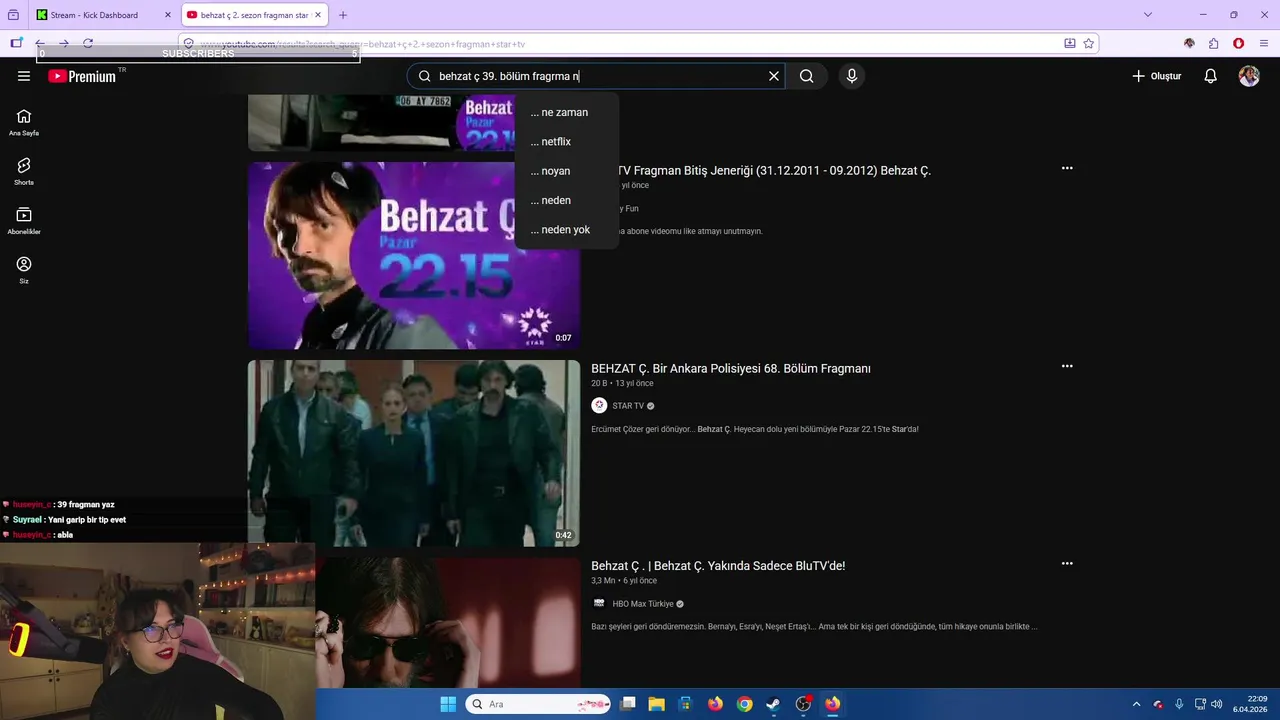Click the STAR TV channel avatar
This screenshot has width=1280, height=720.
coord(599,405)
